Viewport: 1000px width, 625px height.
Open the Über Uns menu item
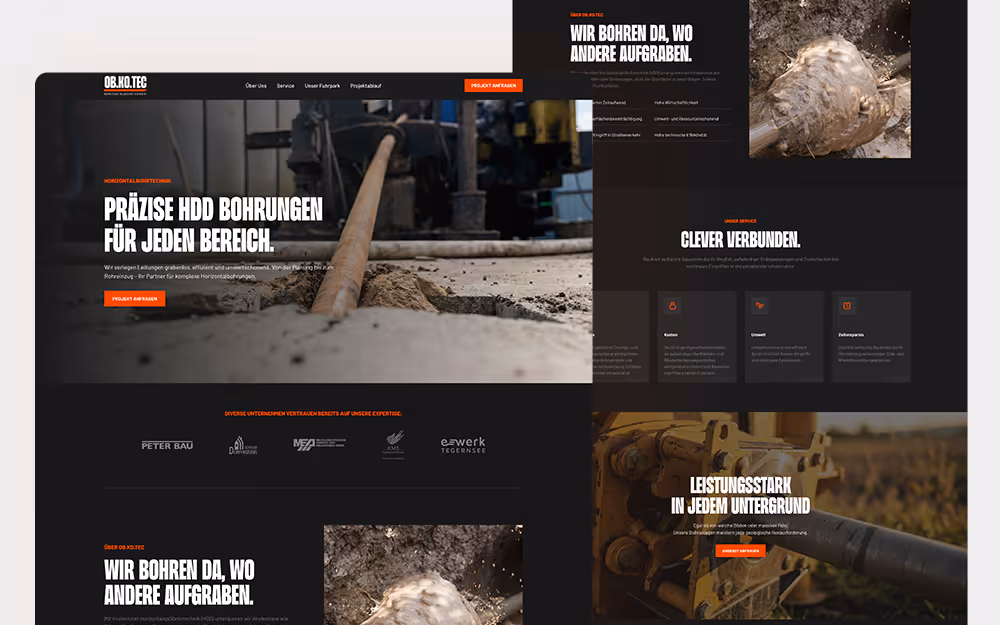(x=256, y=85)
